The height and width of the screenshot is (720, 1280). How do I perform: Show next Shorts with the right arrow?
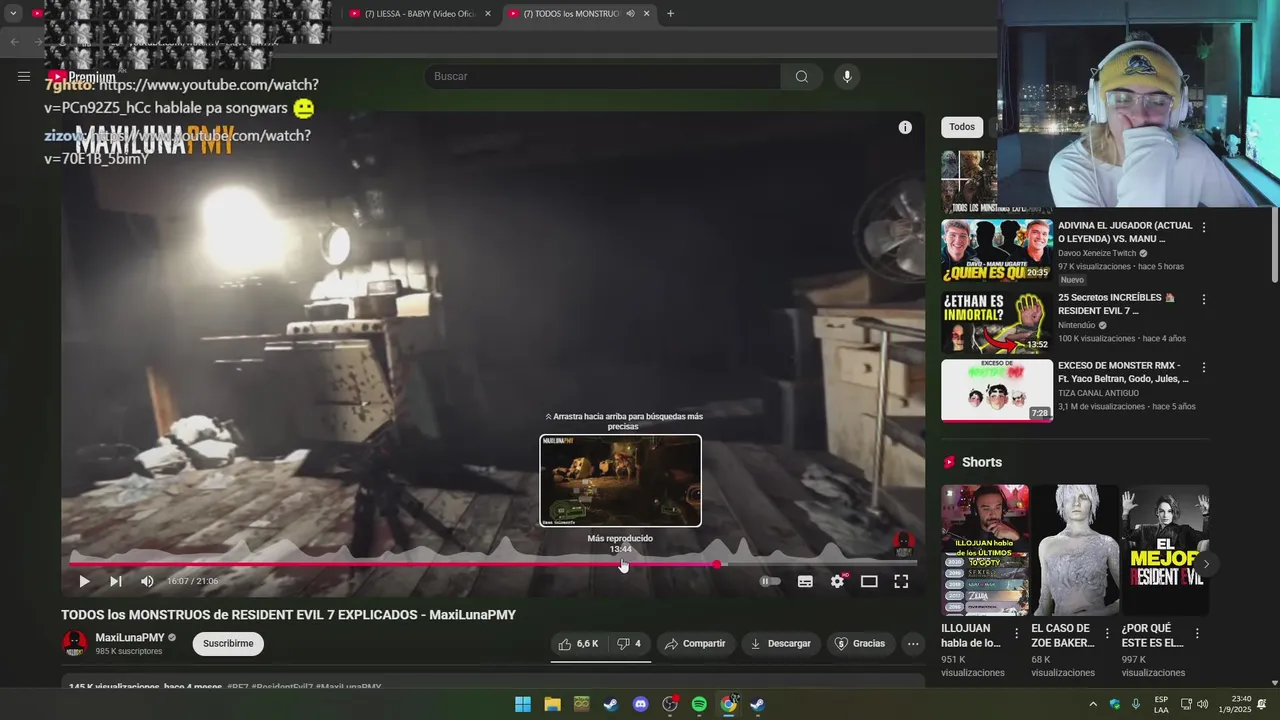[1206, 564]
